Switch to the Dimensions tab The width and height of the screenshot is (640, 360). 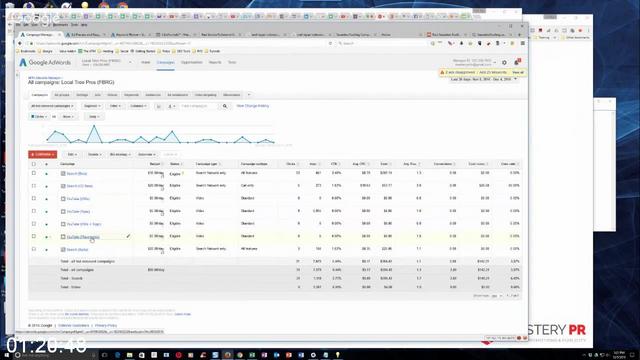231,95
